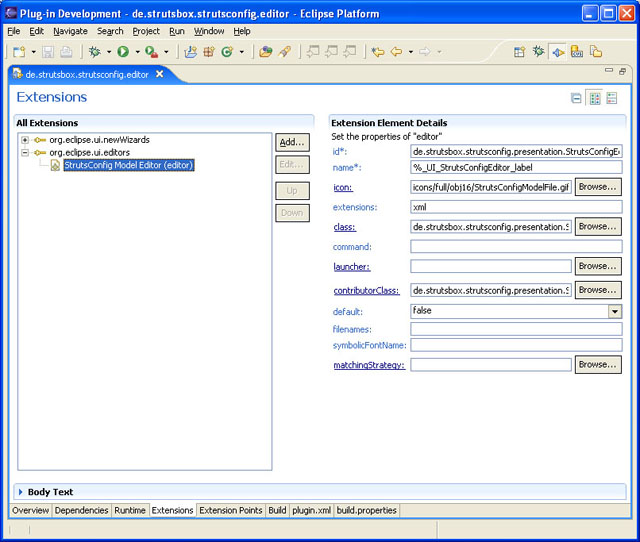Click the Search flashlight toolbar icon
Viewport: 640px width, 542px height.
point(285,52)
